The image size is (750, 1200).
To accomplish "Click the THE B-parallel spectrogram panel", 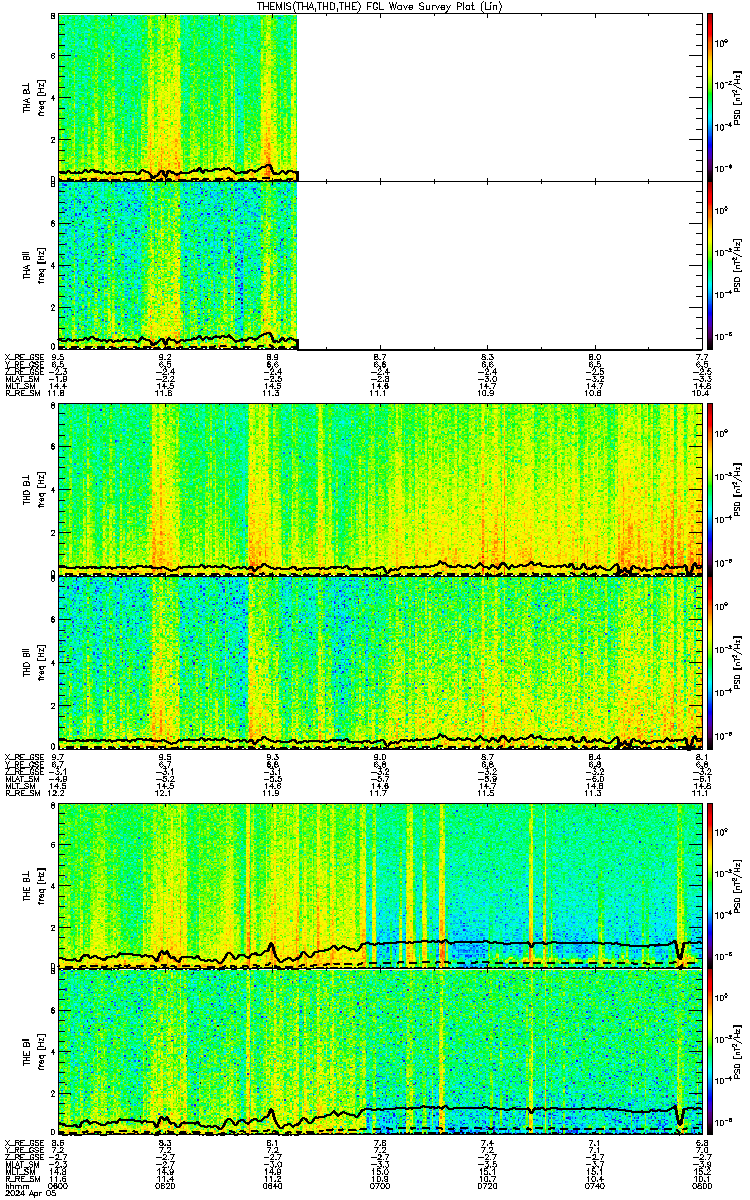I will (x=380, y=1050).
